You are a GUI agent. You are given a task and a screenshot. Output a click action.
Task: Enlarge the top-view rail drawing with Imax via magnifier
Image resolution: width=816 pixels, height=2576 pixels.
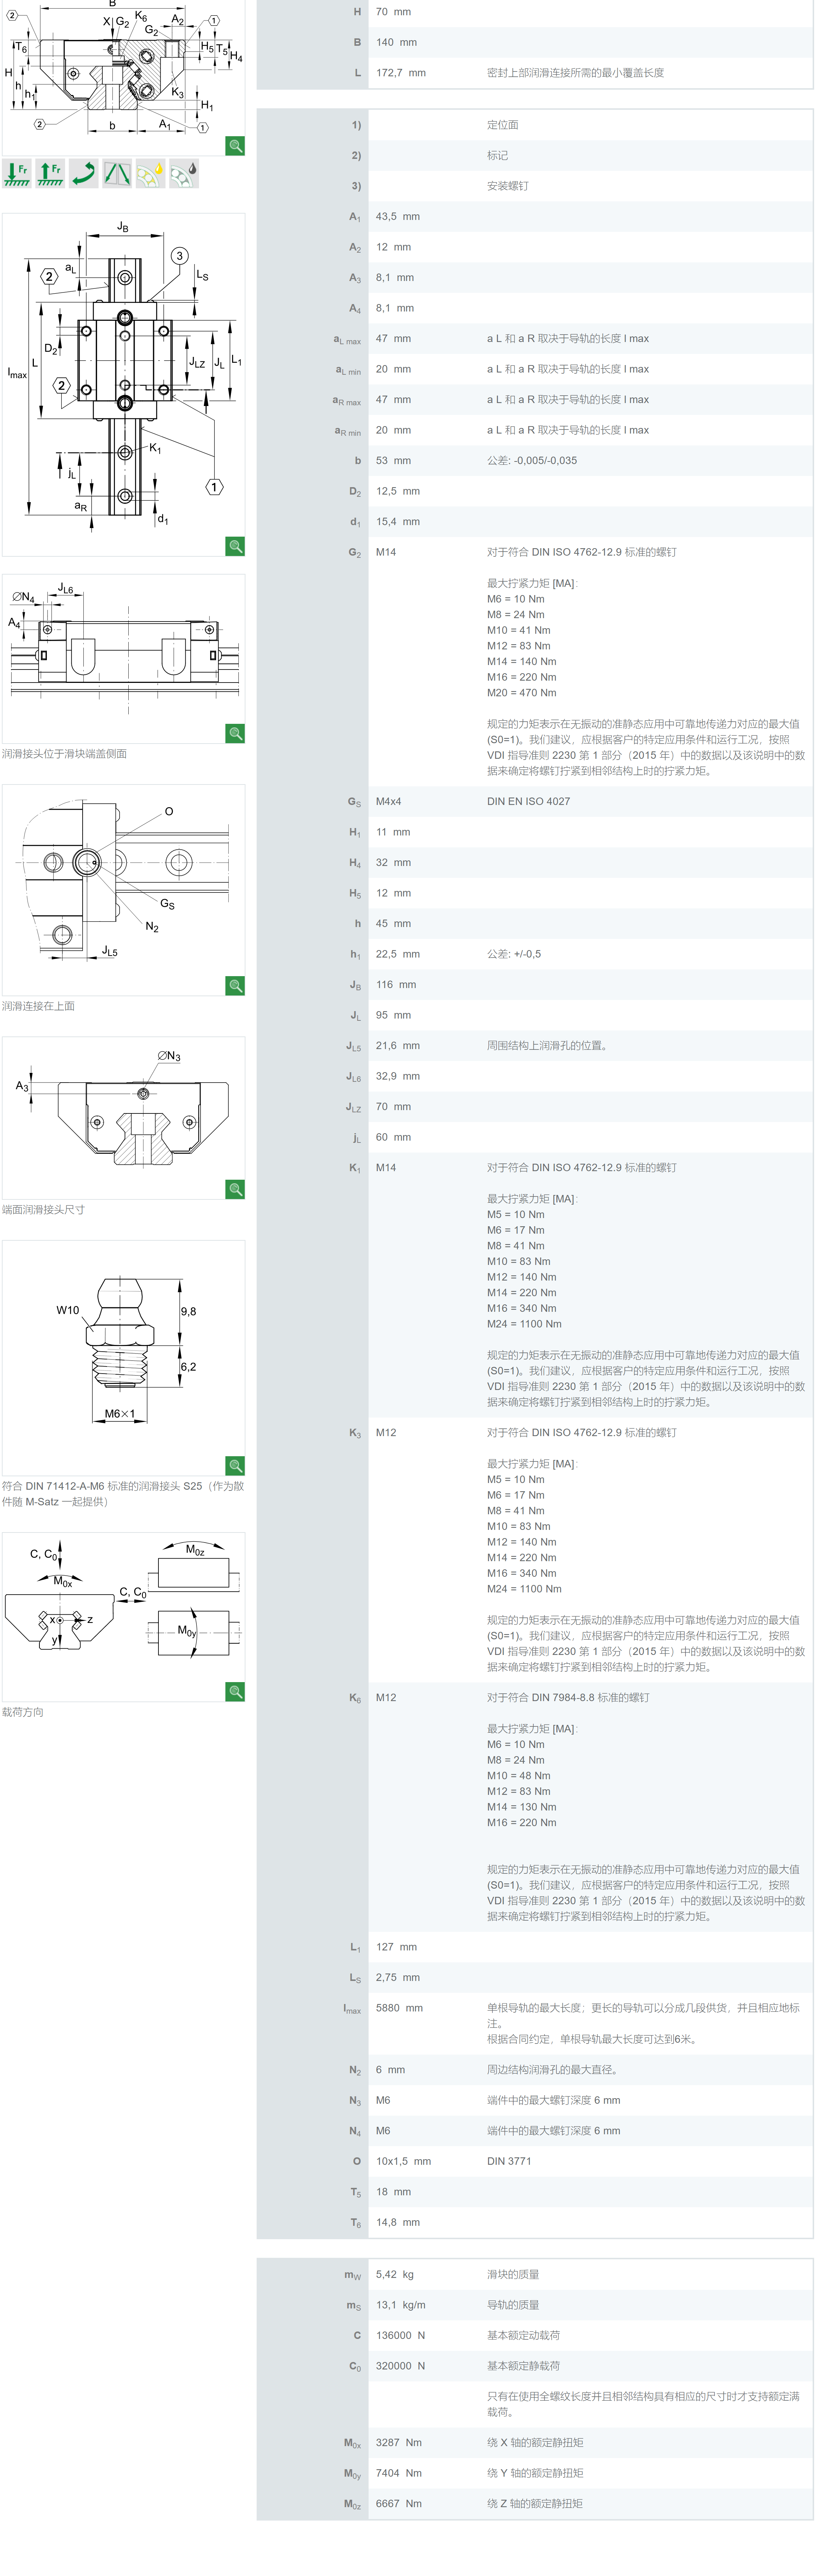point(235,546)
